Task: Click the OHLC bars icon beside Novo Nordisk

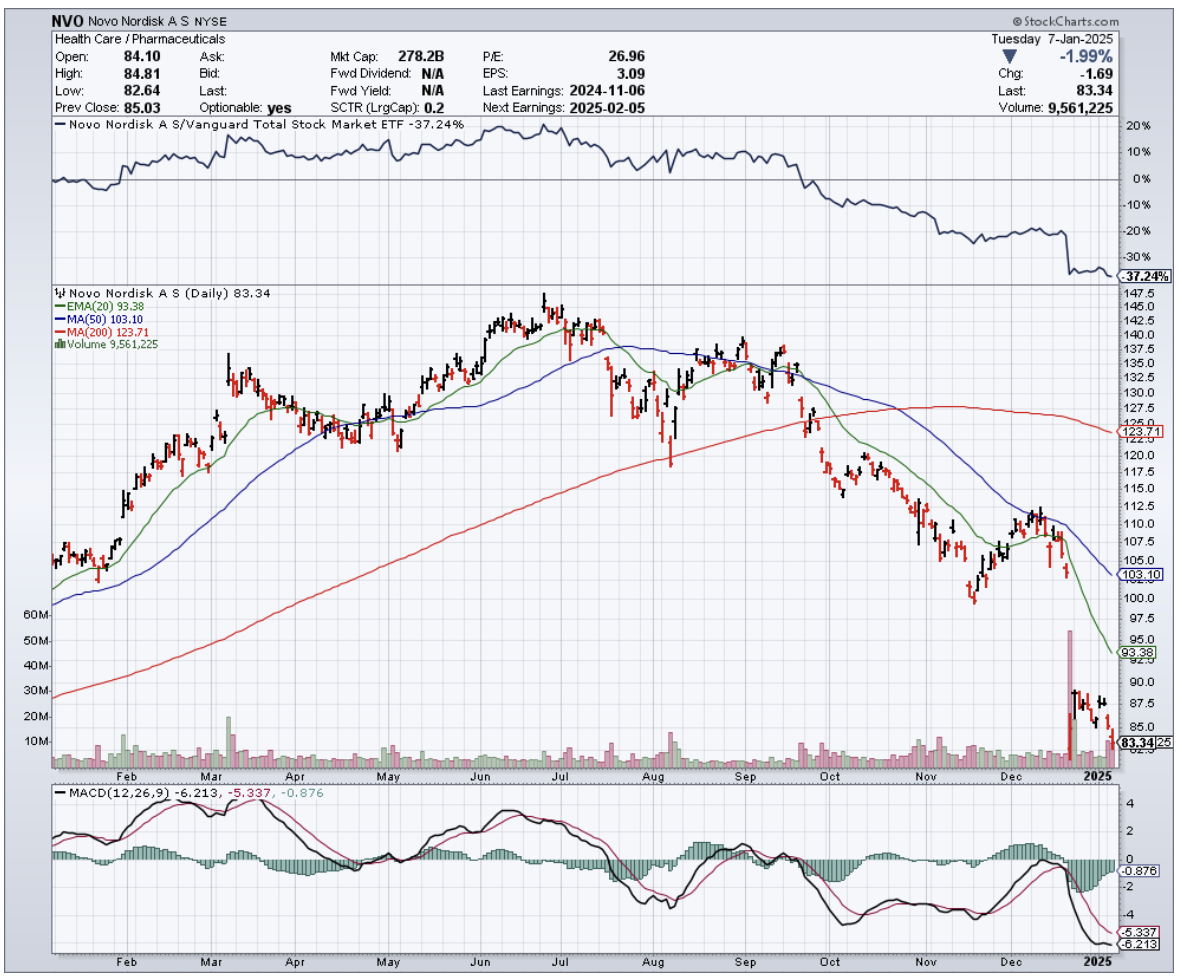Action: coord(57,293)
